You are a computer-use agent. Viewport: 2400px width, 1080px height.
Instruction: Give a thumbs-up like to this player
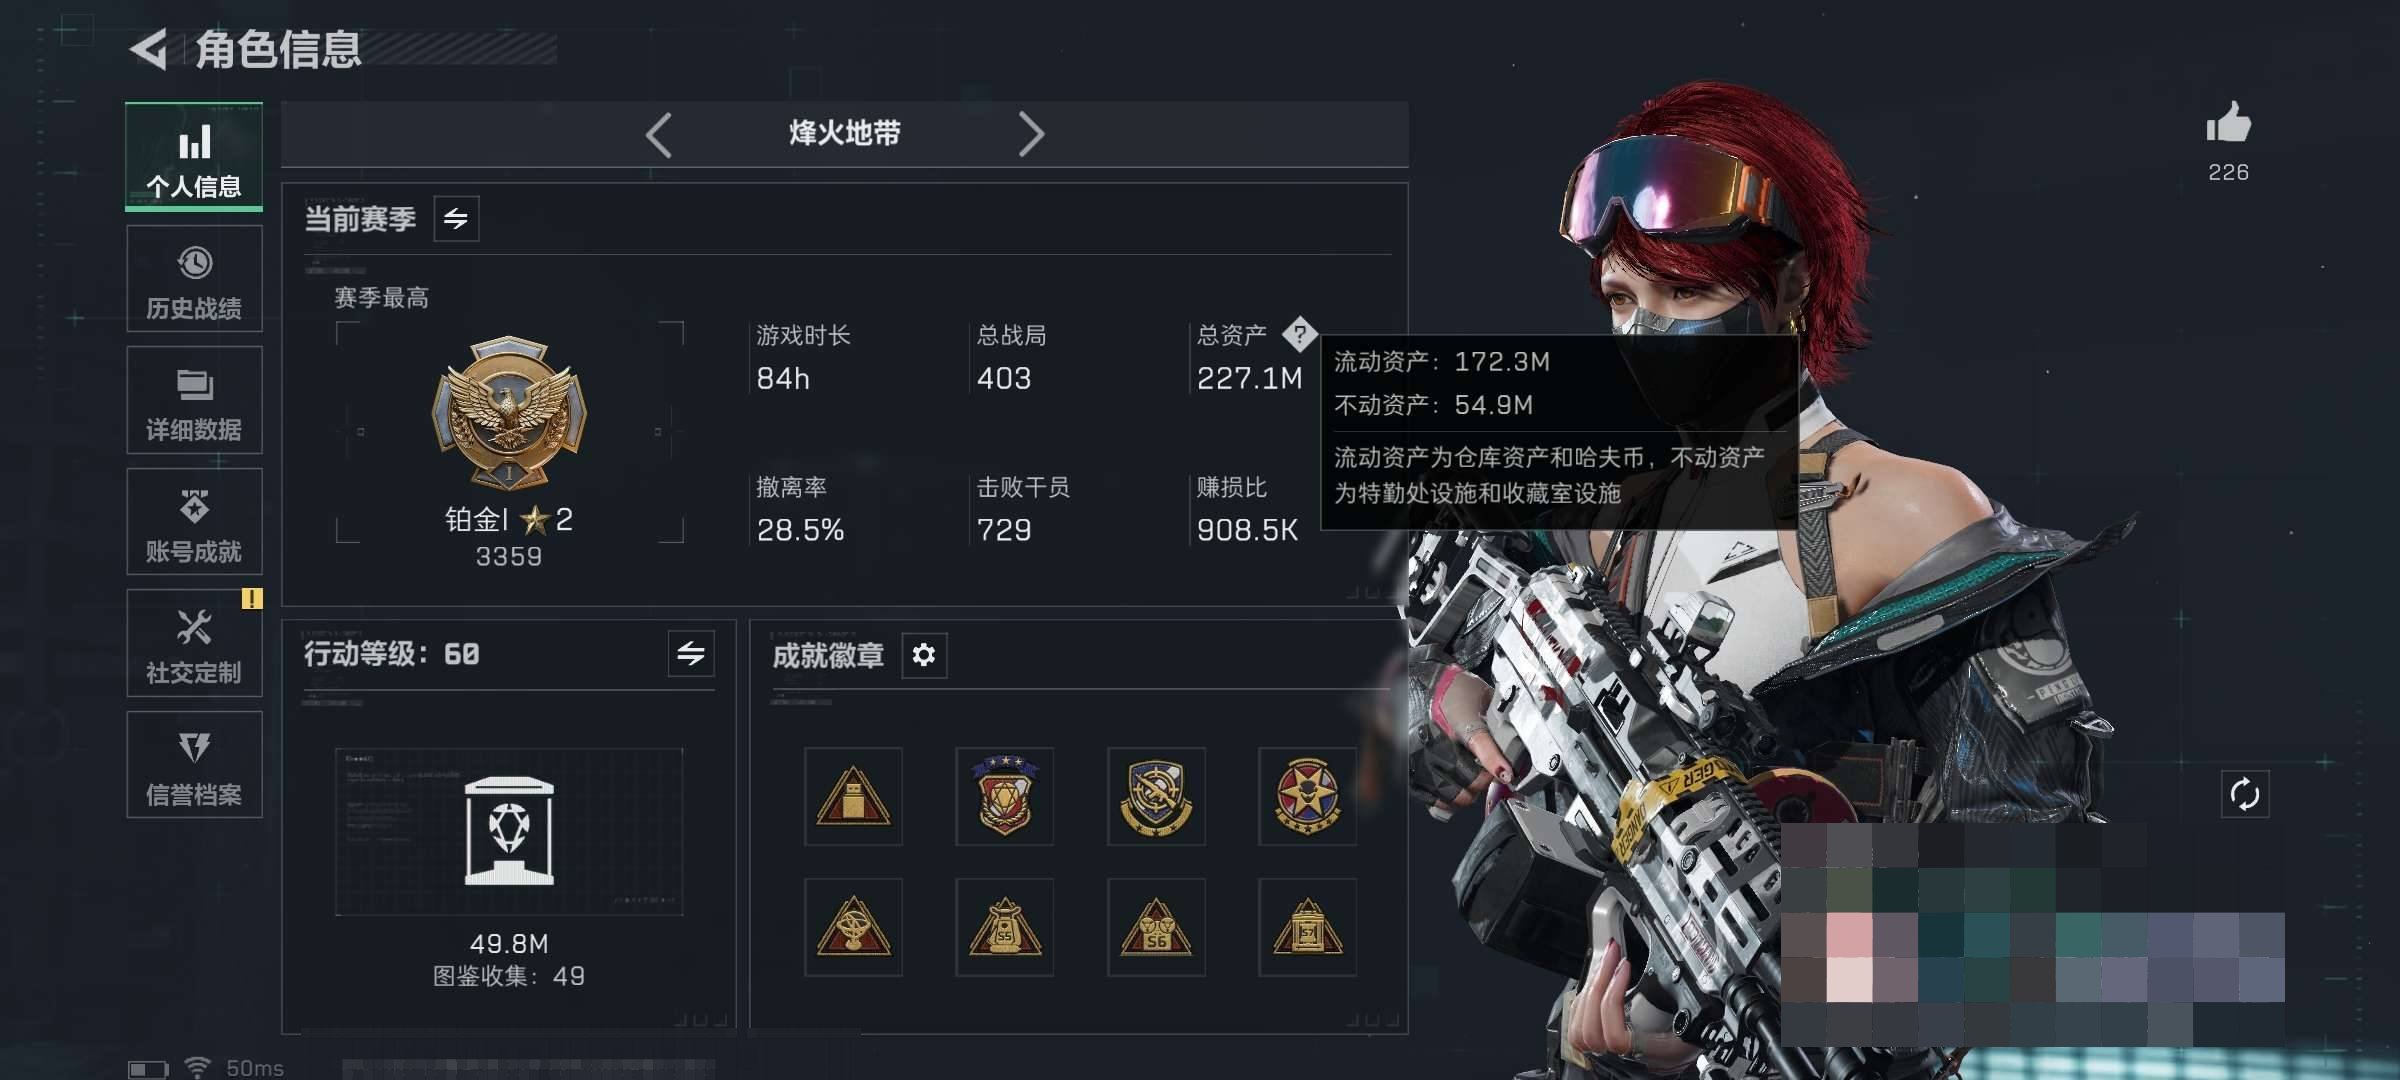pos(2228,123)
